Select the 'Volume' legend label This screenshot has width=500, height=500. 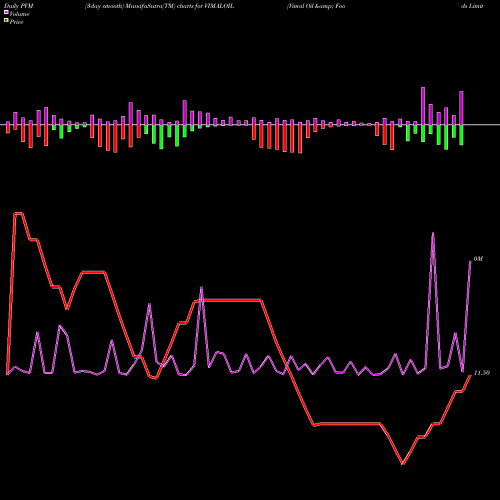[x=19, y=14]
